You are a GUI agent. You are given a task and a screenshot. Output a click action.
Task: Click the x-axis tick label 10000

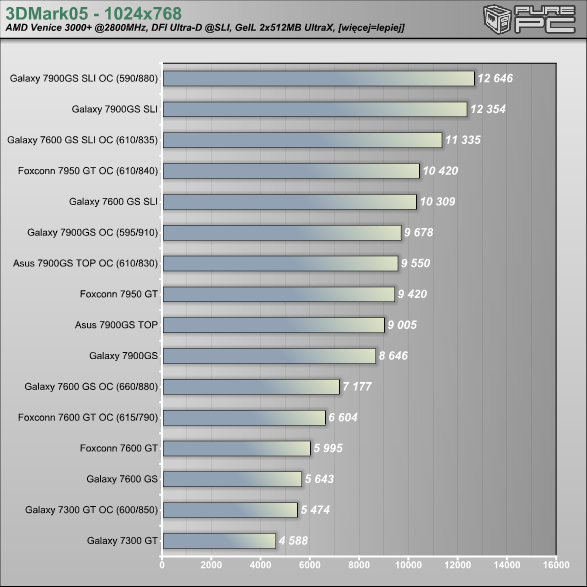click(x=408, y=565)
